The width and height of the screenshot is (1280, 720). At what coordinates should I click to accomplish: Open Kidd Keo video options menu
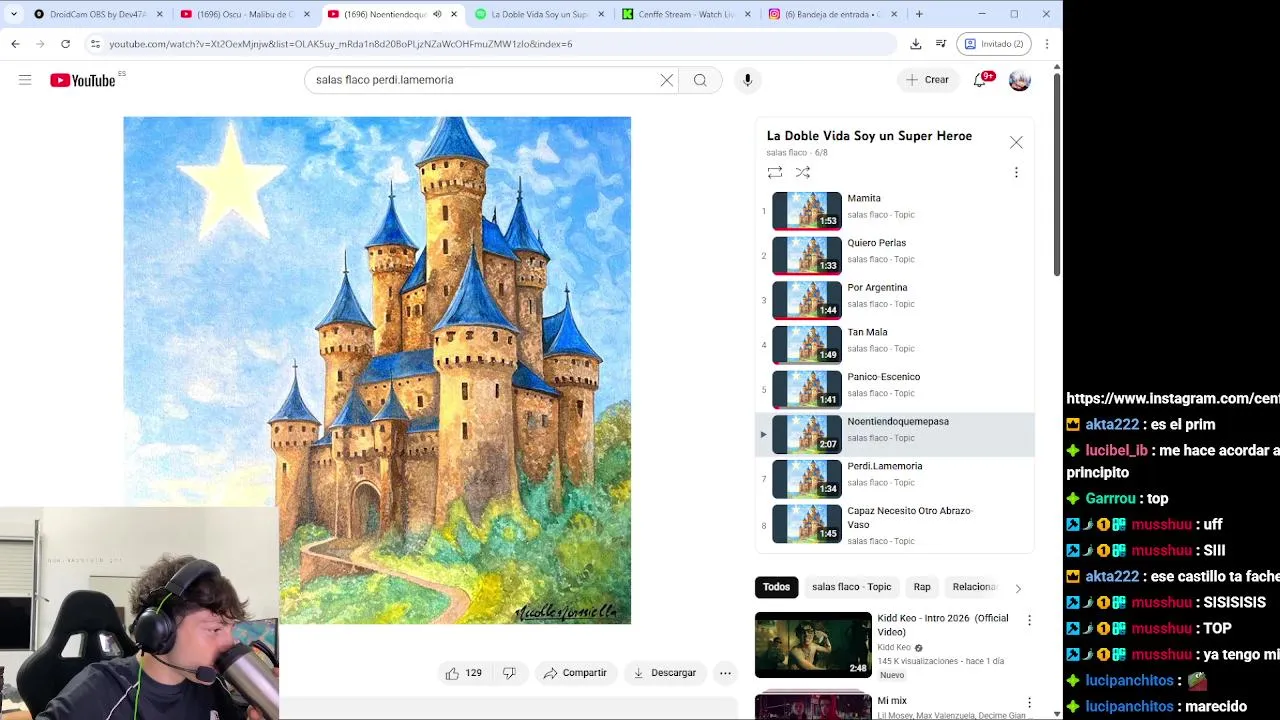tap(1029, 621)
